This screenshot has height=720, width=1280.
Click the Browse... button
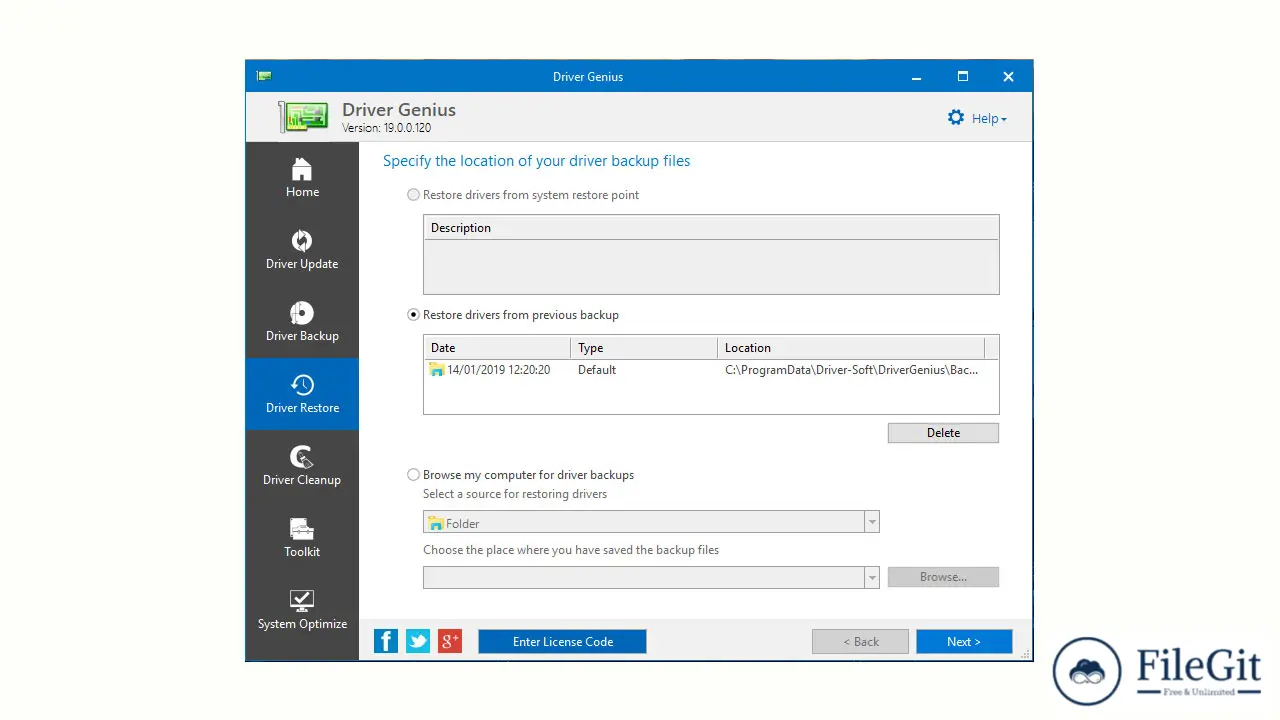point(943,577)
